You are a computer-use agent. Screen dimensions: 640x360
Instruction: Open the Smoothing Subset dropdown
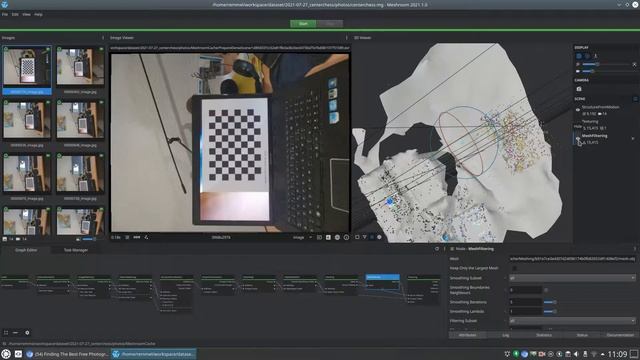tap(572, 278)
